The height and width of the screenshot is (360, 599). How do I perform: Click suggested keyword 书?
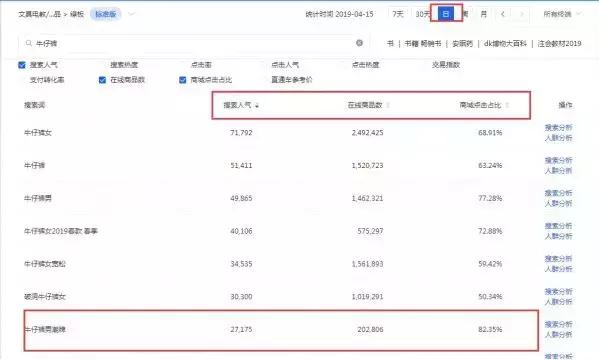tap(390, 44)
